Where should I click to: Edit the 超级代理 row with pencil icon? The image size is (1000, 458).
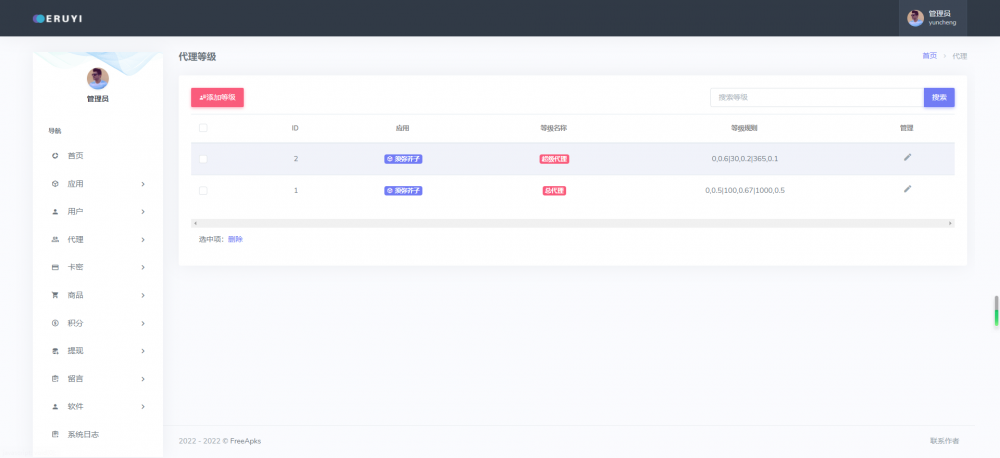pyautogui.click(x=907, y=157)
